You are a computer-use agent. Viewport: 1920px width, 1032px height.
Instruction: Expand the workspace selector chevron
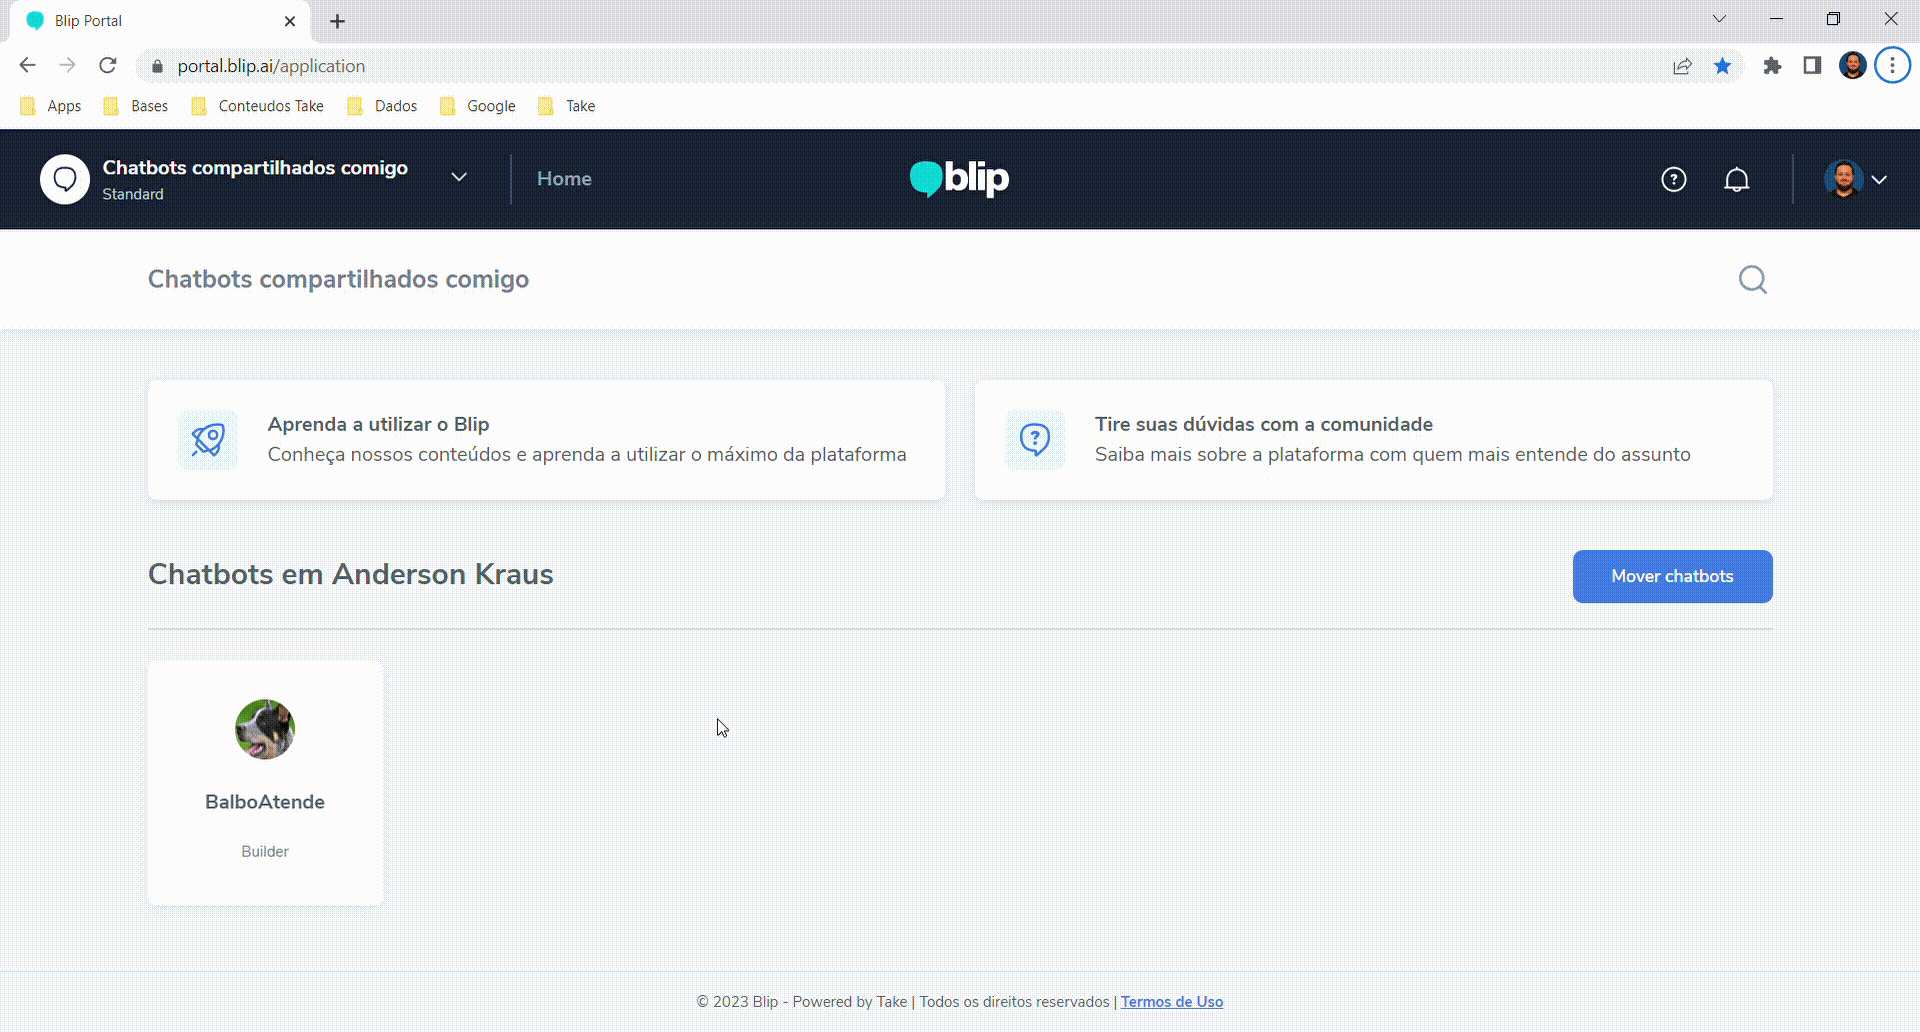point(459,177)
